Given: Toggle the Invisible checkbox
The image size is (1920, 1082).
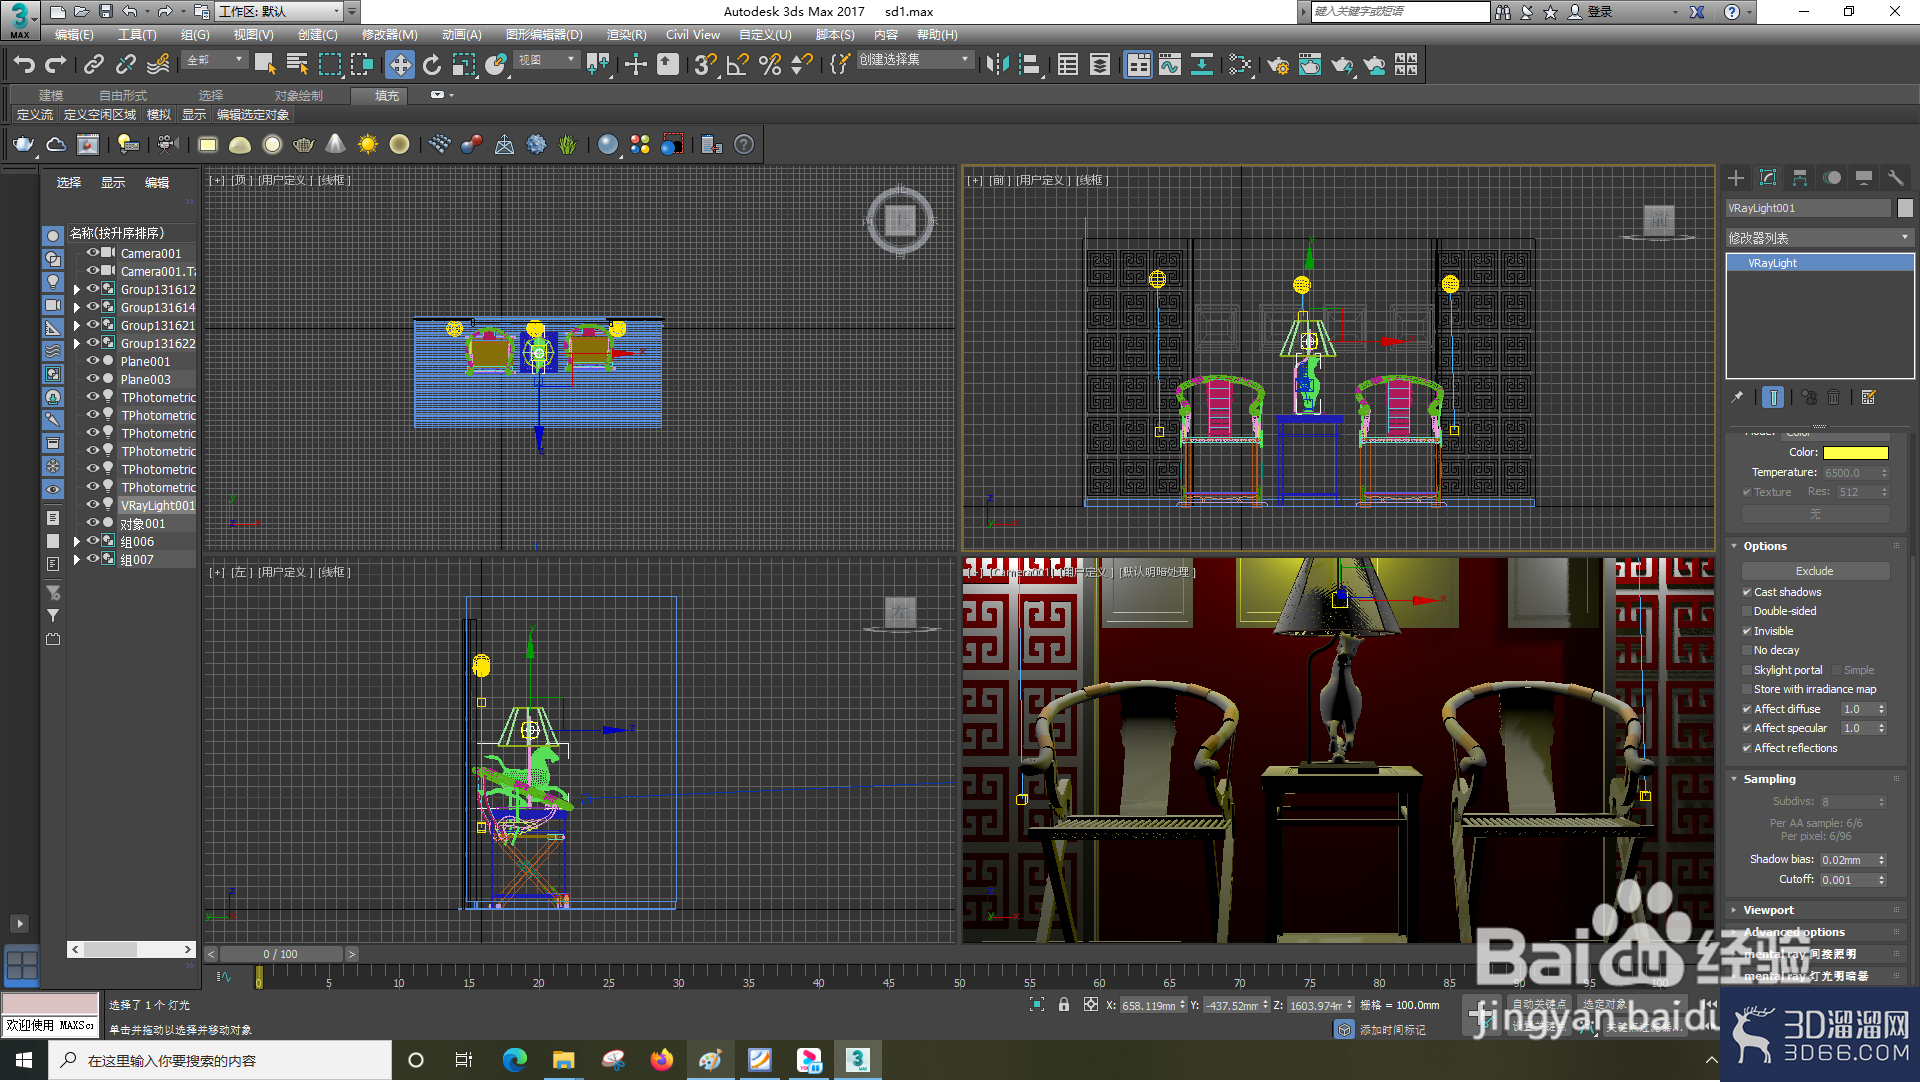Looking at the screenshot, I should [1747, 631].
